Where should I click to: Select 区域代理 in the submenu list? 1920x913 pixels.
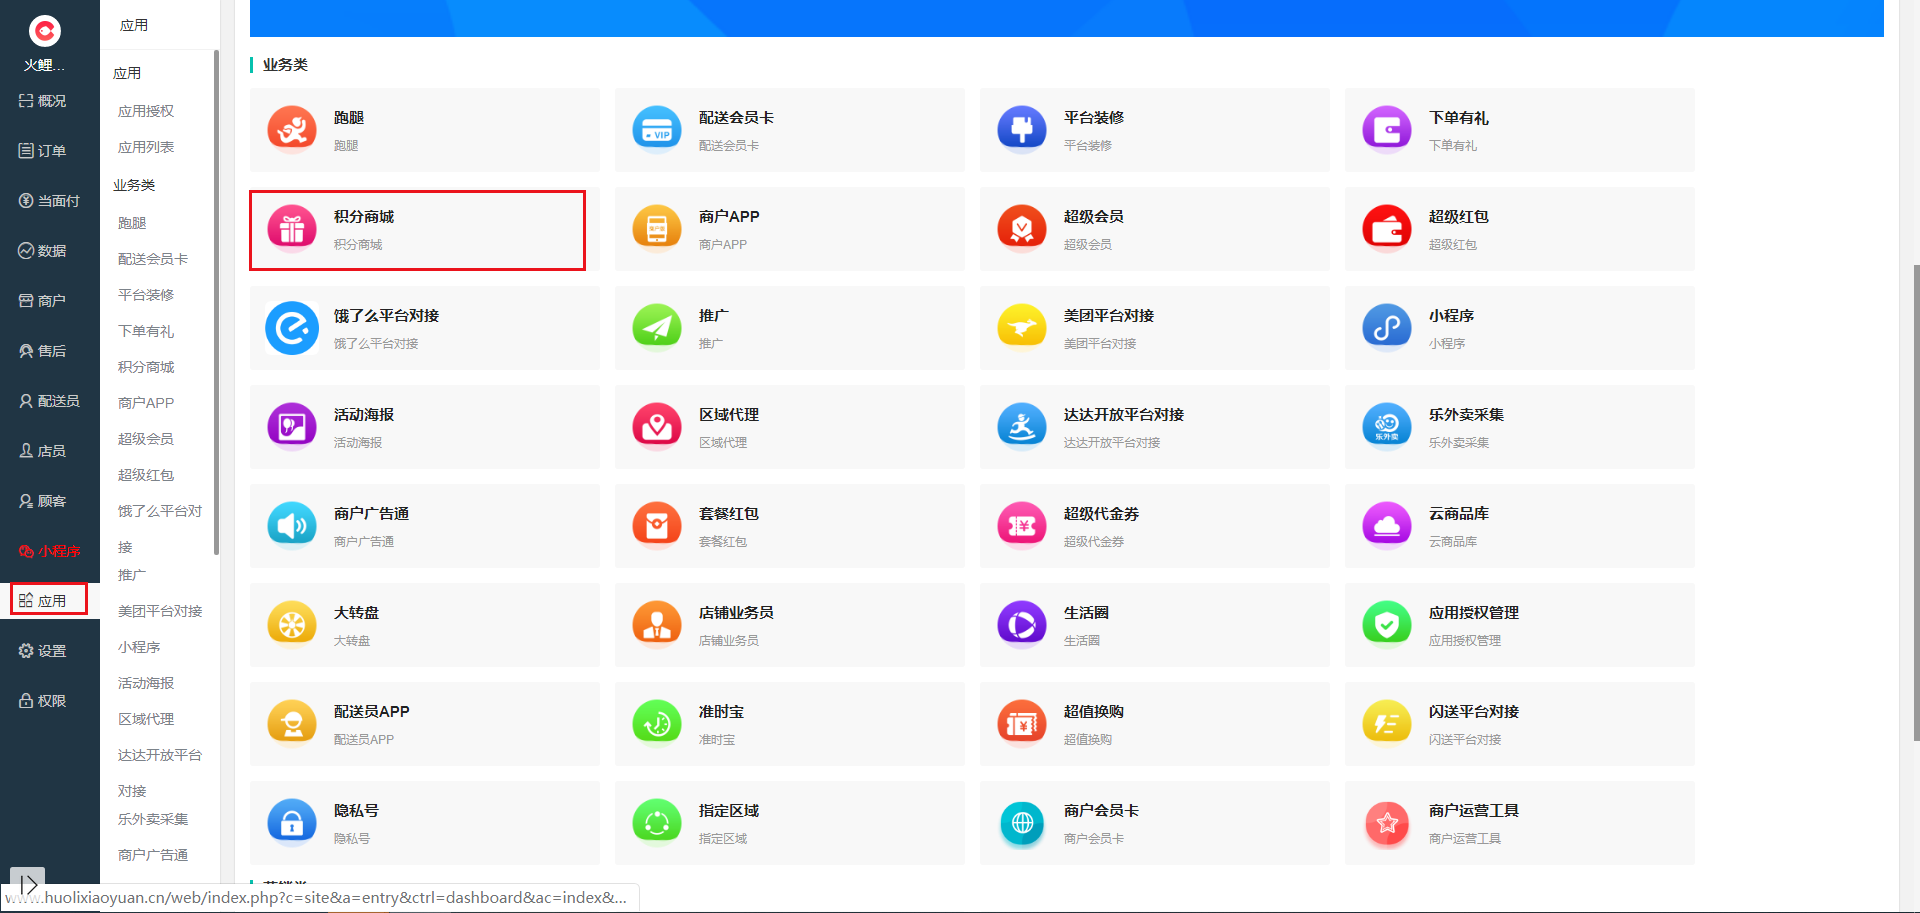pyautogui.click(x=146, y=719)
